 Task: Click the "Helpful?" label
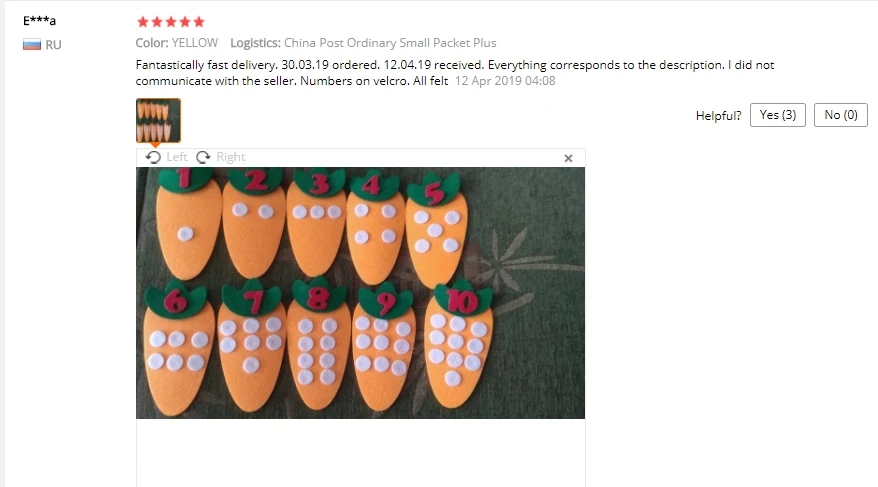coord(718,116)
